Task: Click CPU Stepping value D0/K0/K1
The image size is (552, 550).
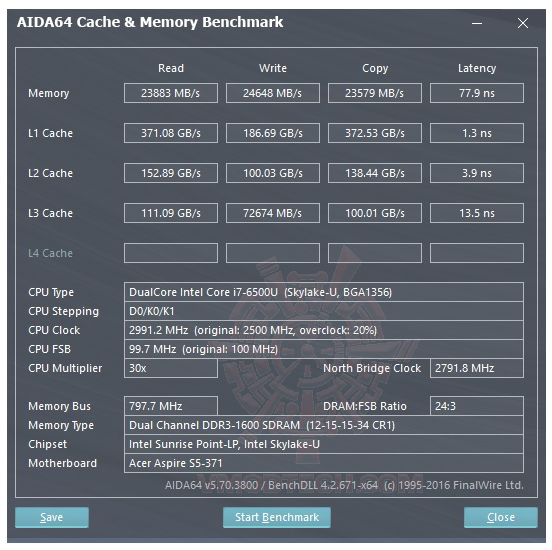Action: pyautogui.click(x=324, y=311)
